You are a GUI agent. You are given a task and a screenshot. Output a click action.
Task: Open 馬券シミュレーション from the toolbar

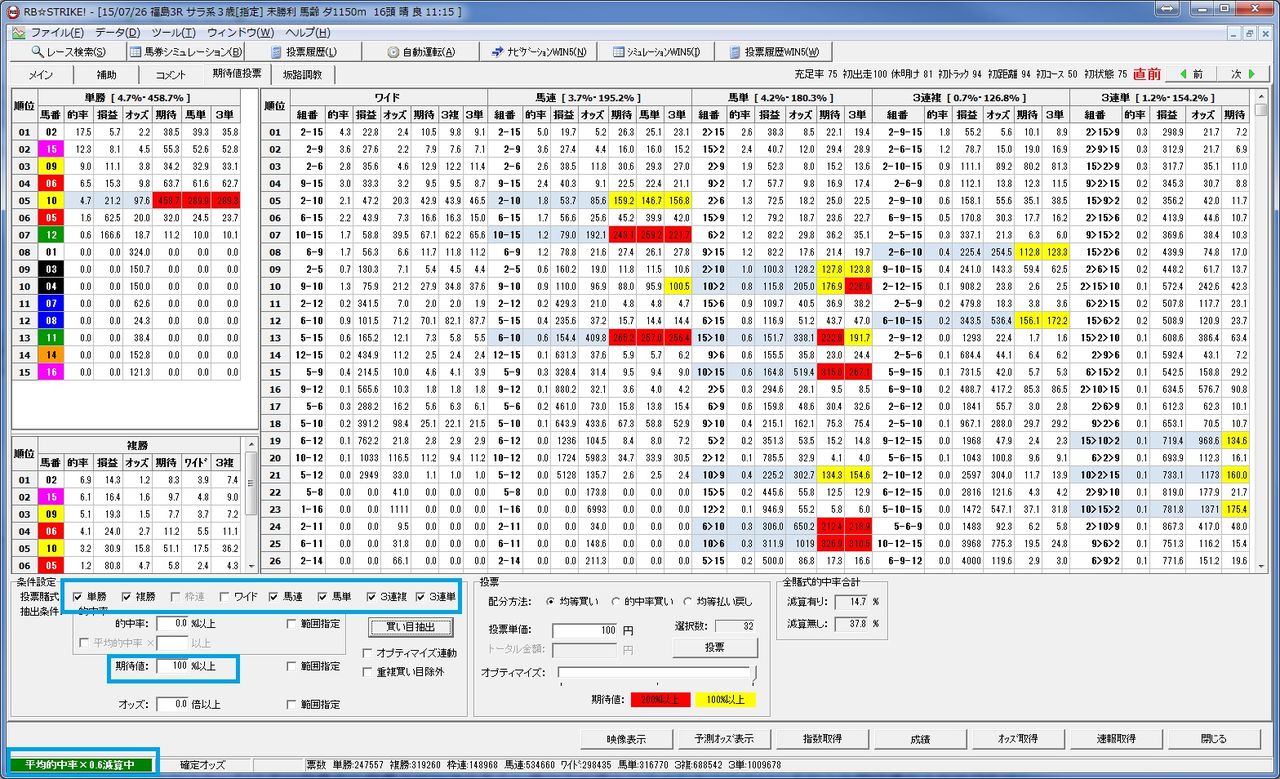coord(185,52)
